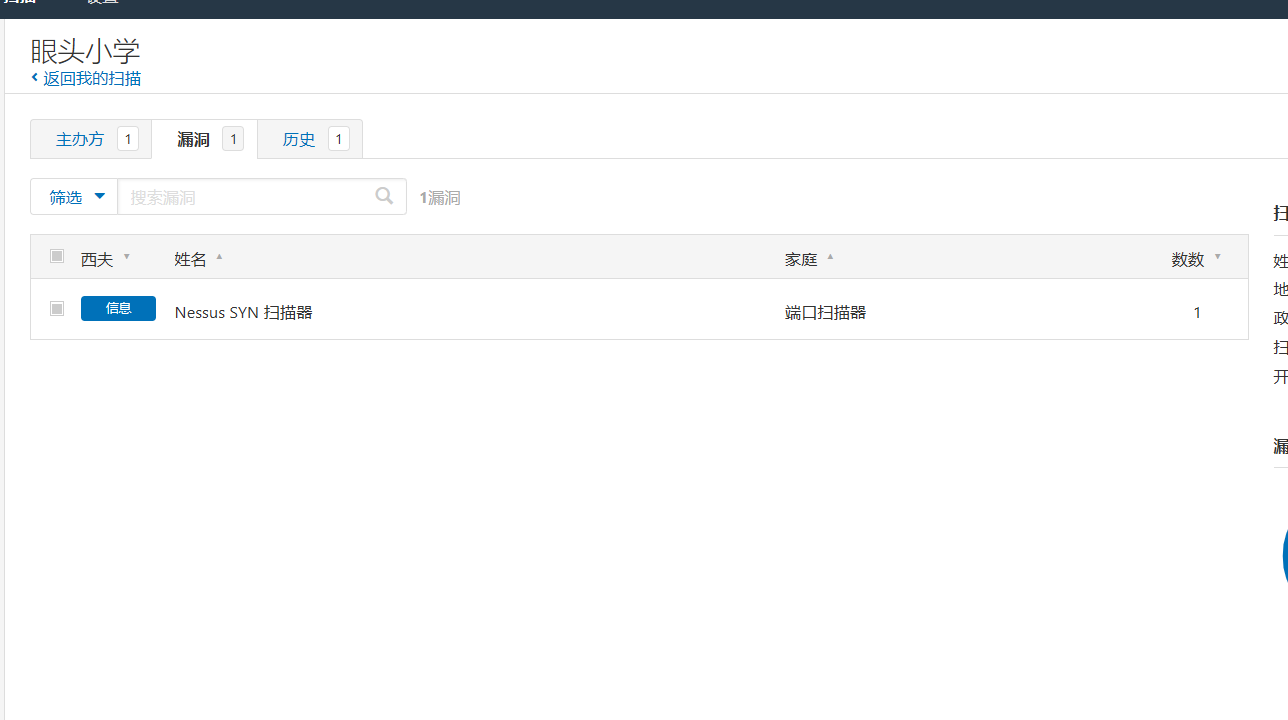Sort by the 家庭 column arrow

coord(830,258)
